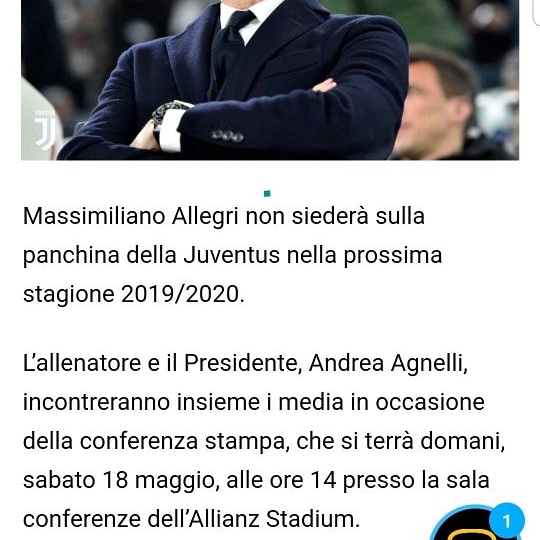The height and width of the screenshot is (540, 540).
Task: Tap the word Juventus in first paragraph
Action: (231, 256)
